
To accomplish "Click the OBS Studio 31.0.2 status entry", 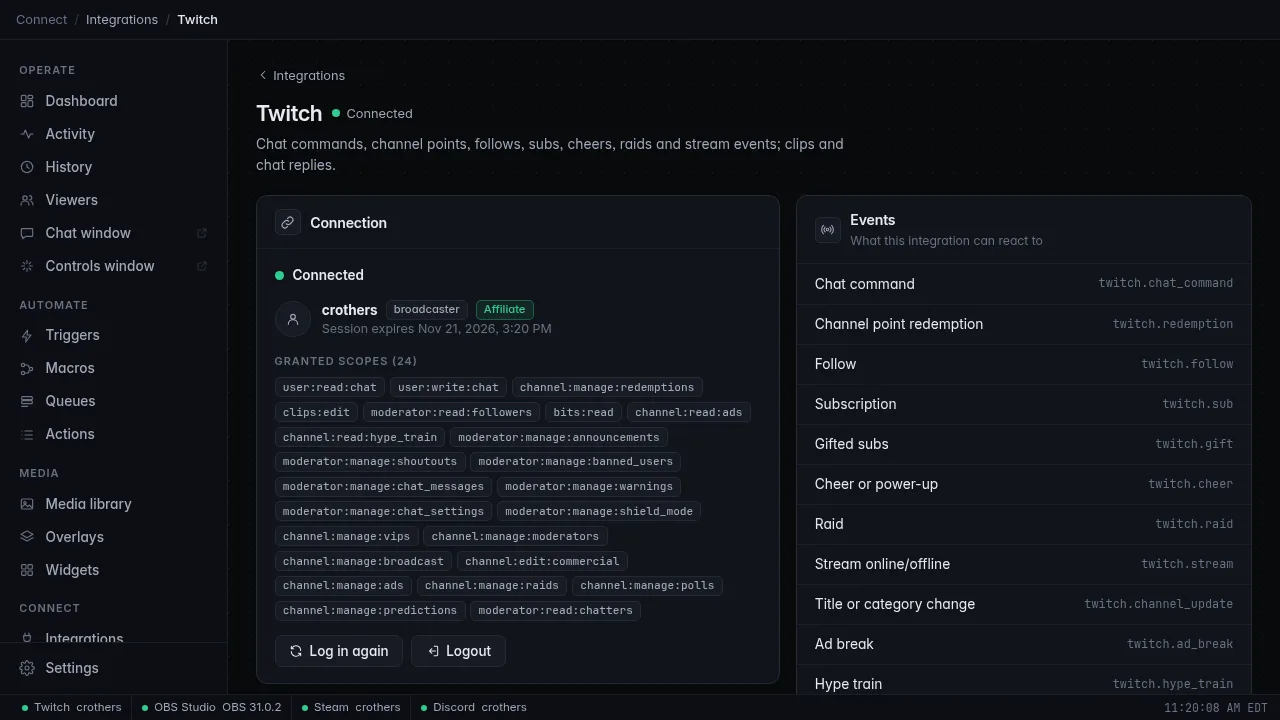I will (212, 707).
